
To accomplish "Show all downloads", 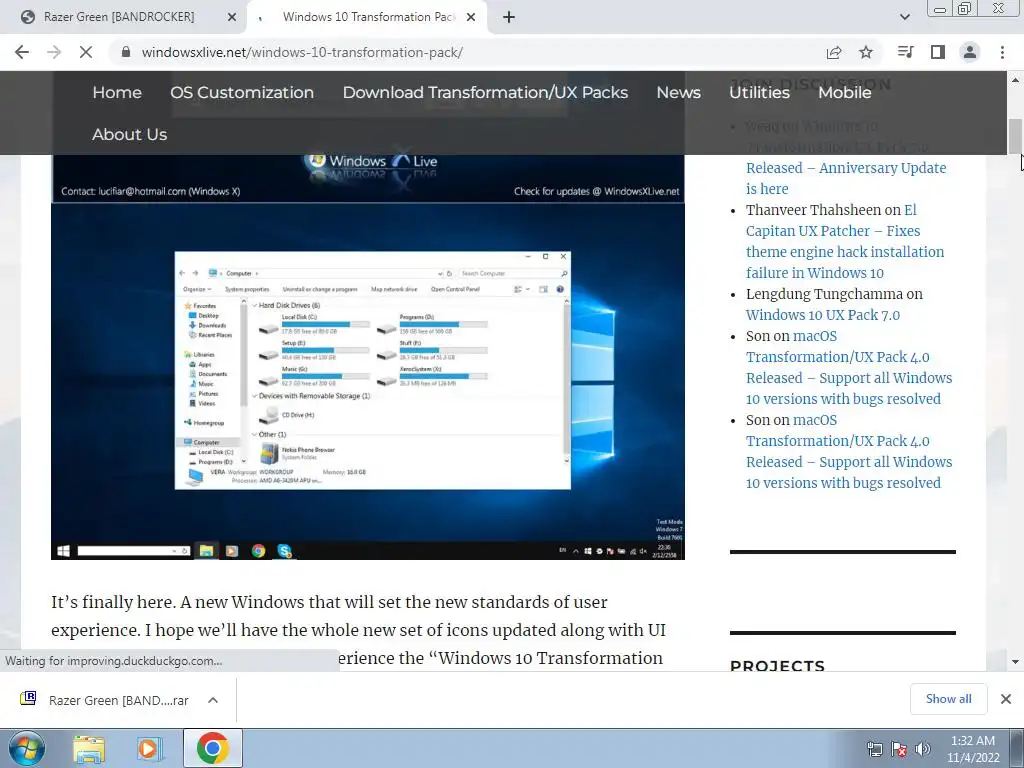I will [x=948, y=699].
